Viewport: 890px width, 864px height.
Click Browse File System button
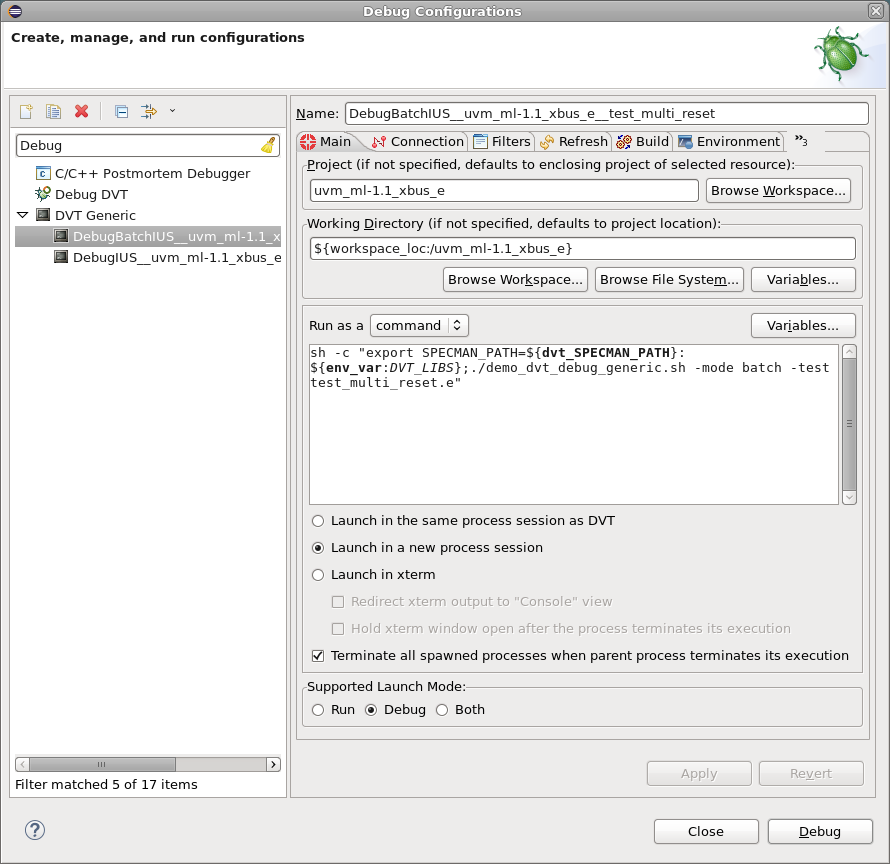click(x=668, y=279)
